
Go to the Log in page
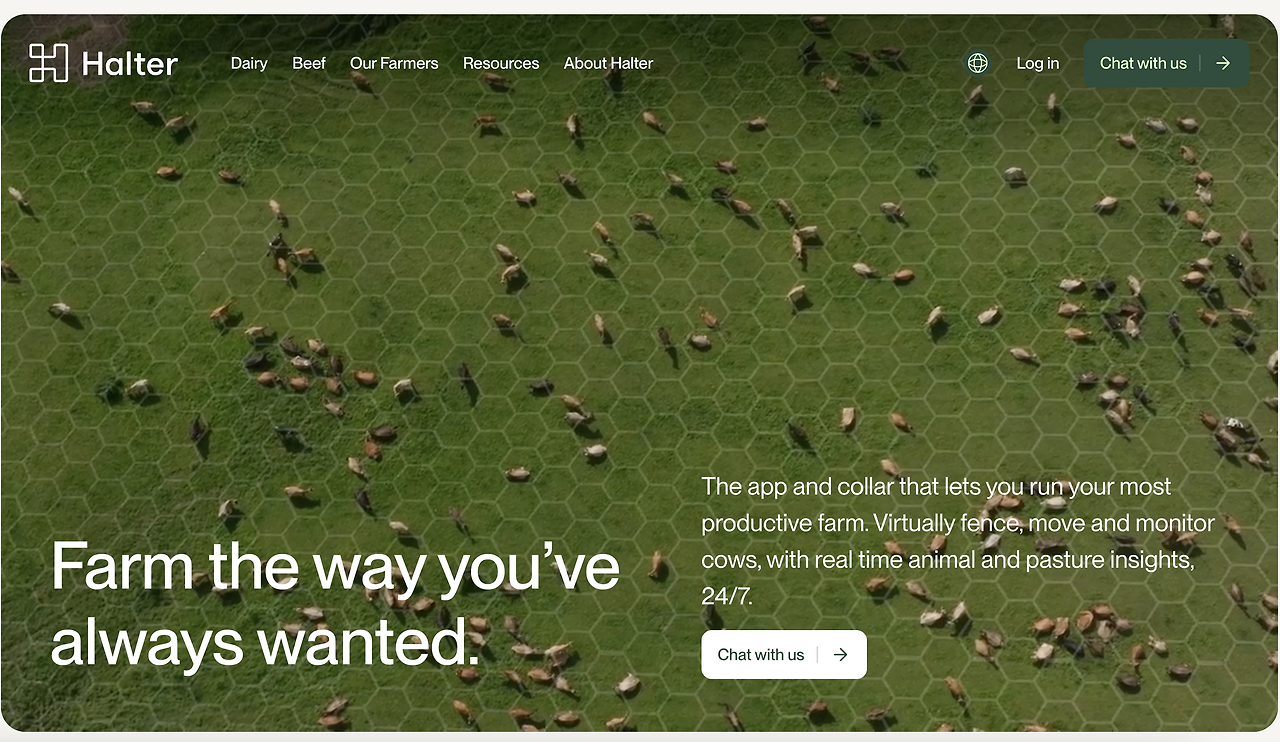pyautogui.click(x=1038, y=63)
